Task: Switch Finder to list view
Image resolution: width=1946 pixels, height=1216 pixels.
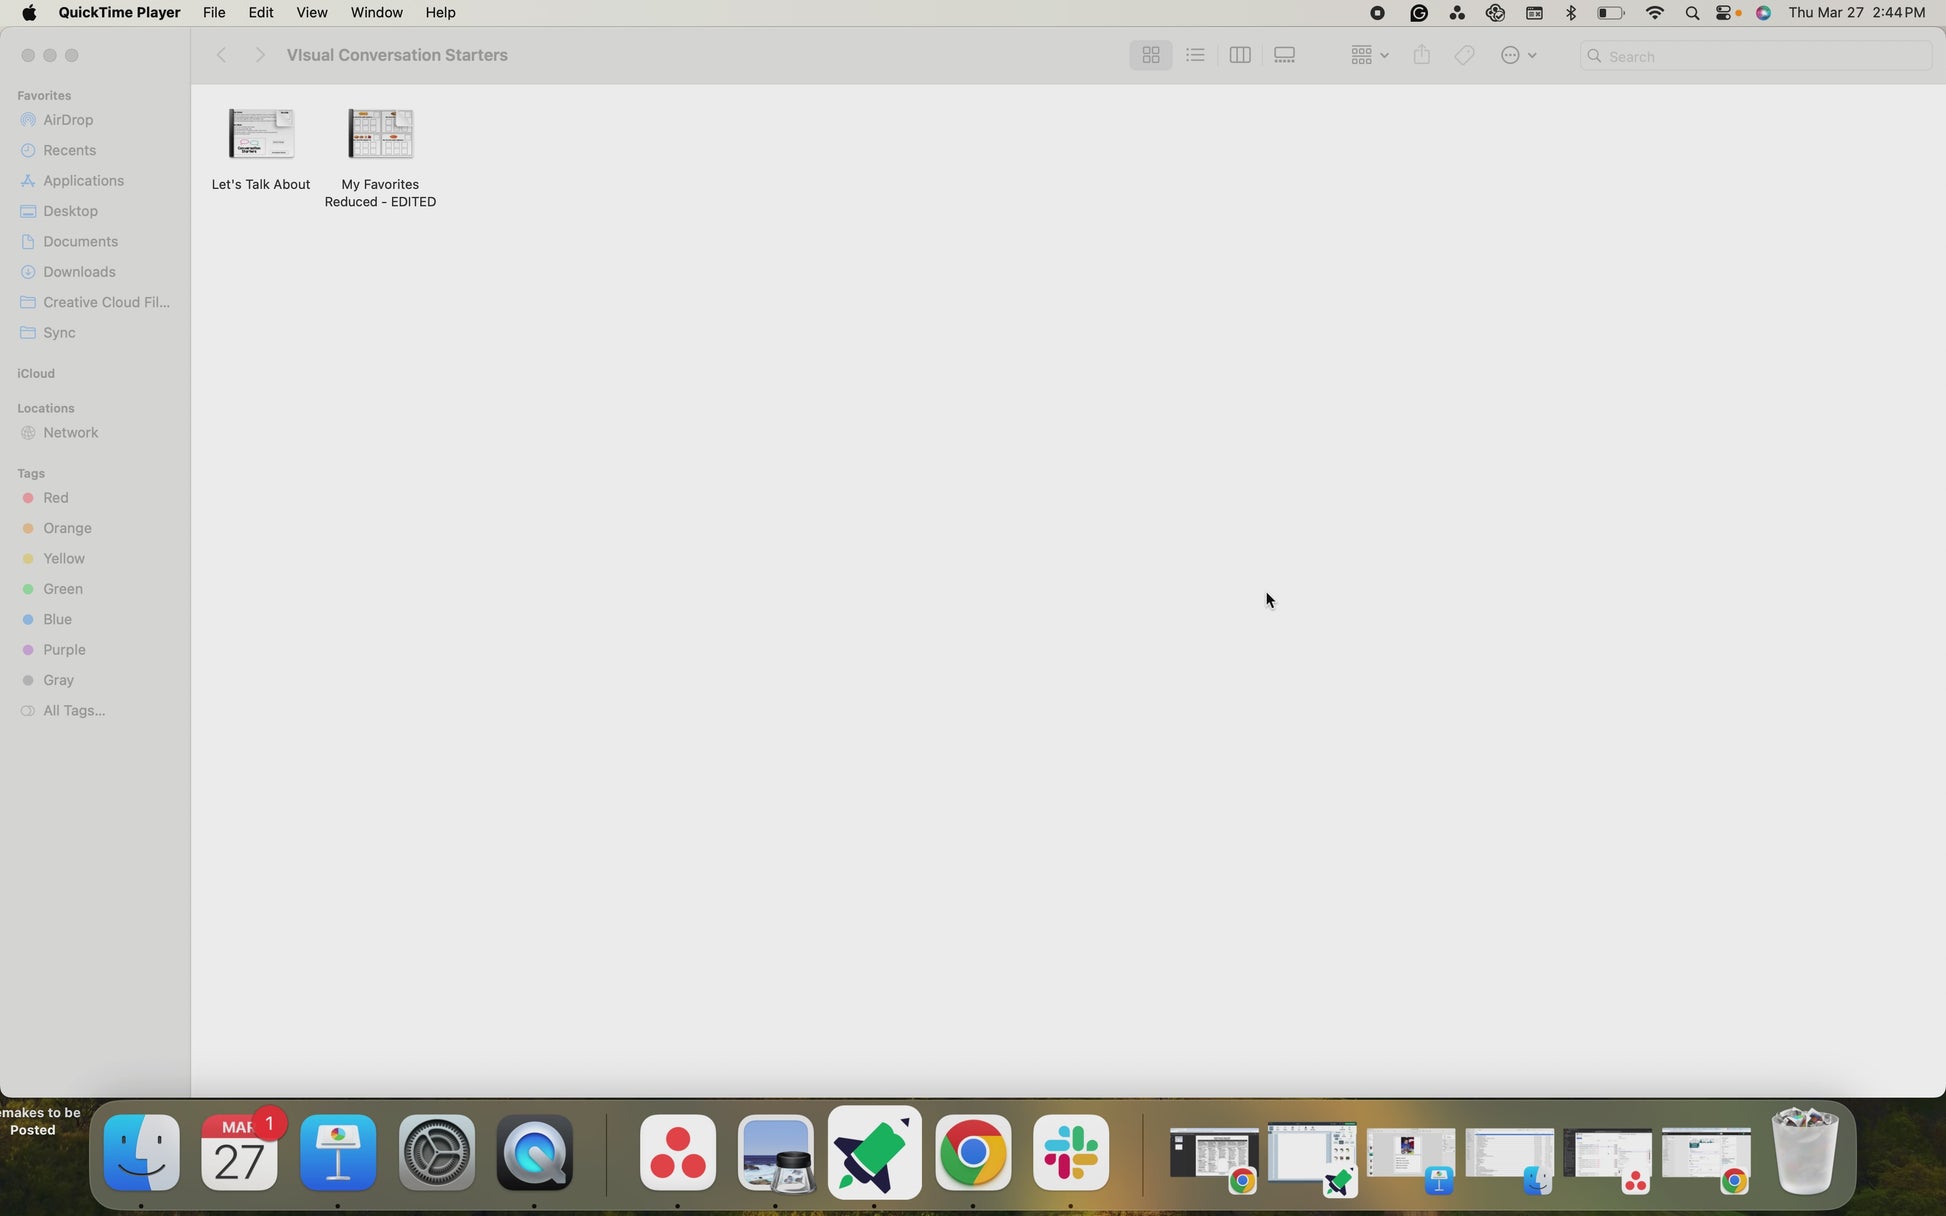Action: pos(1195,56)
